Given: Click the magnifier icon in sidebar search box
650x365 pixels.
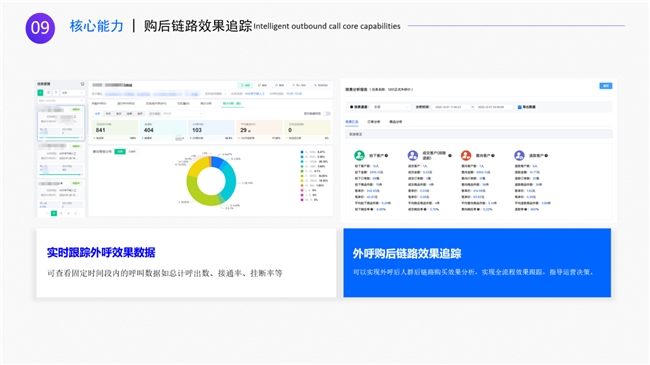Looking at the screenshot, I should [x=82, y=101].
